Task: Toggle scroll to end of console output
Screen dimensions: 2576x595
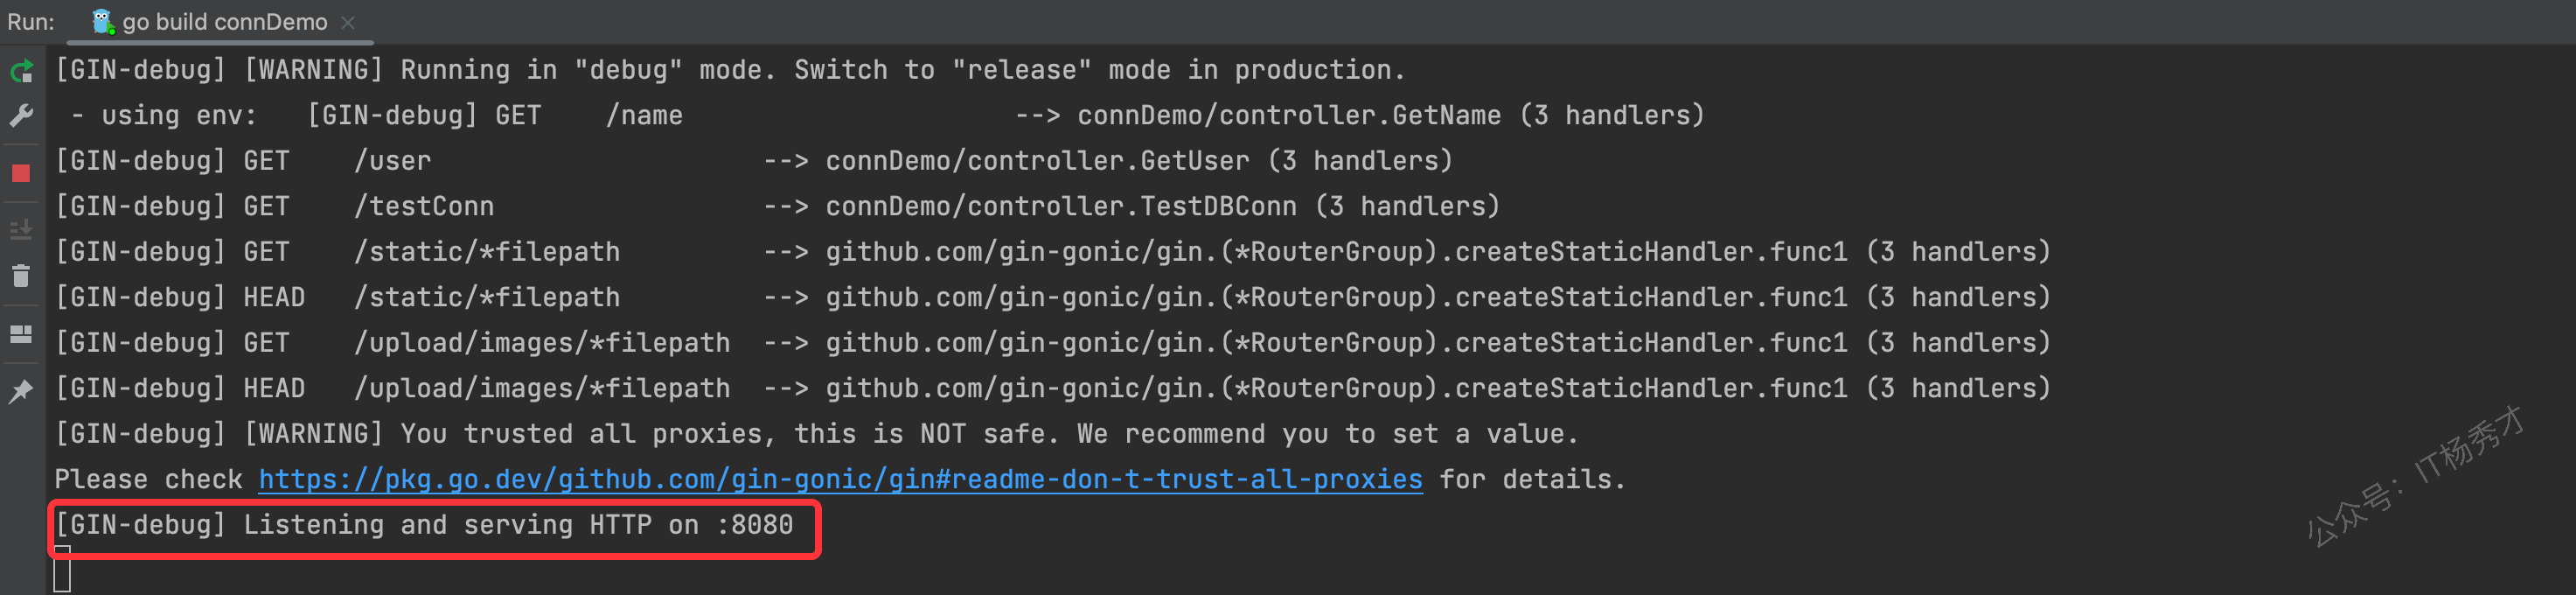Action: (21, 230)
